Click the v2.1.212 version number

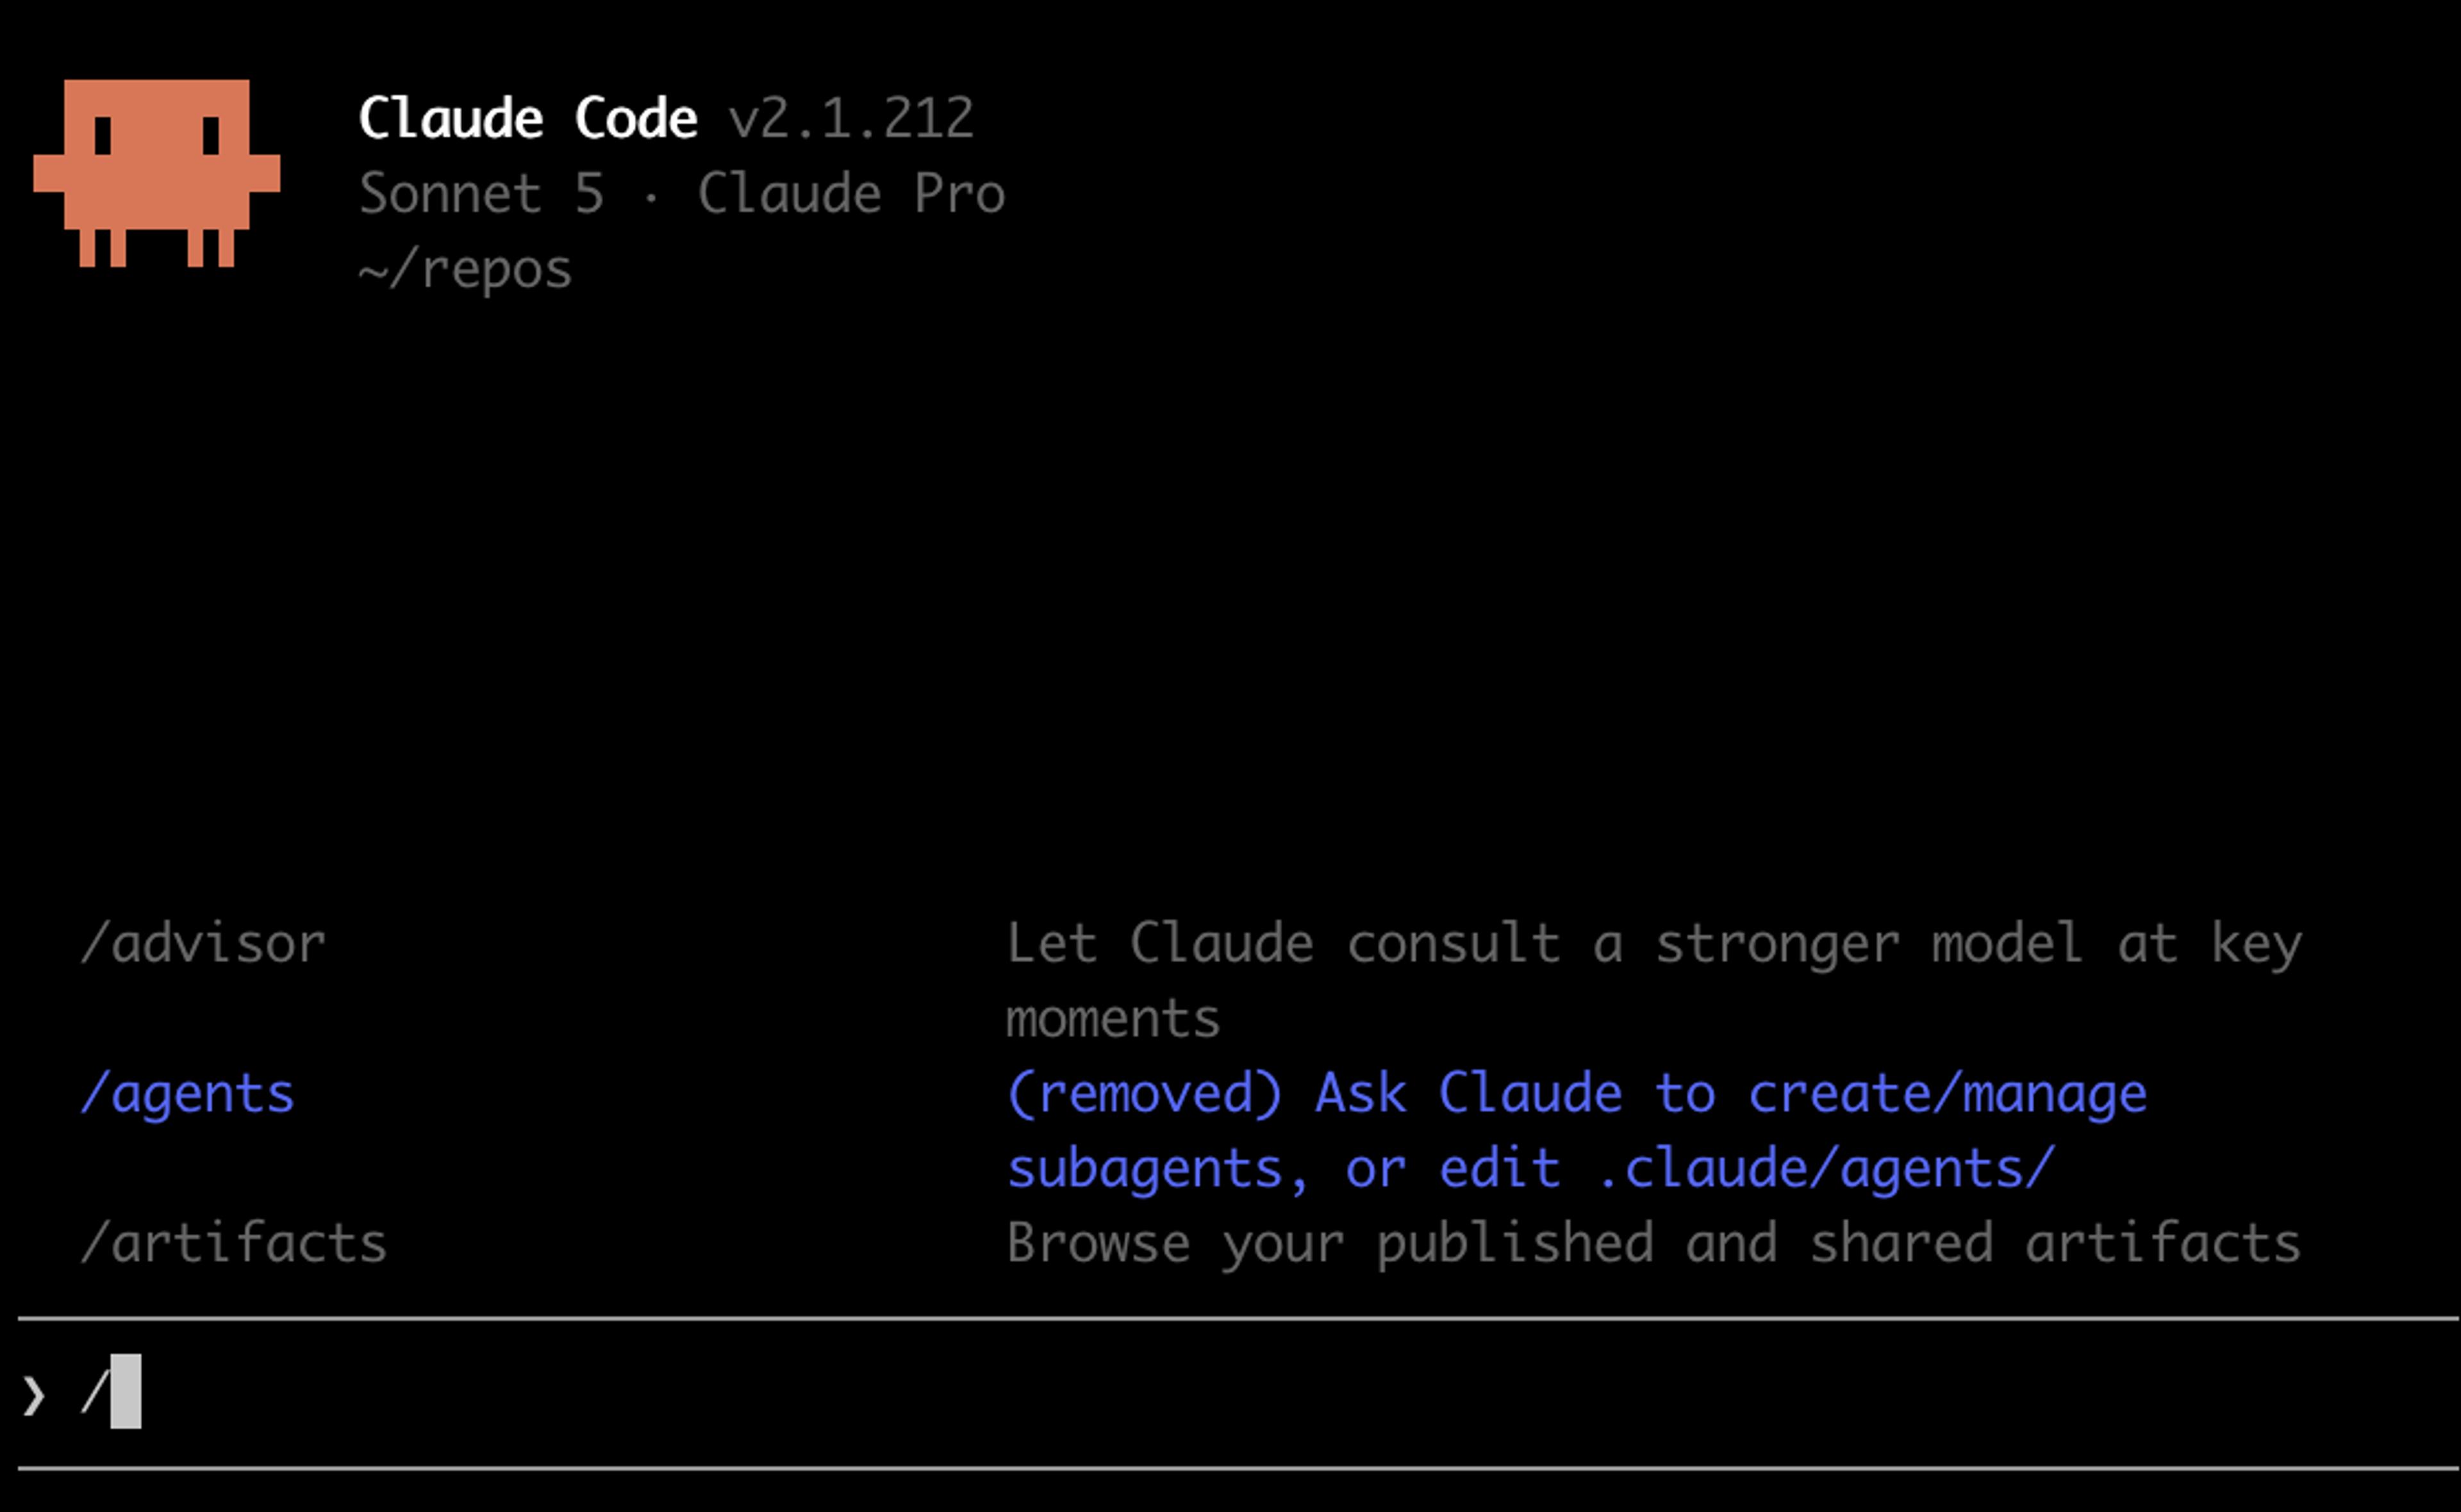point(851,118)
